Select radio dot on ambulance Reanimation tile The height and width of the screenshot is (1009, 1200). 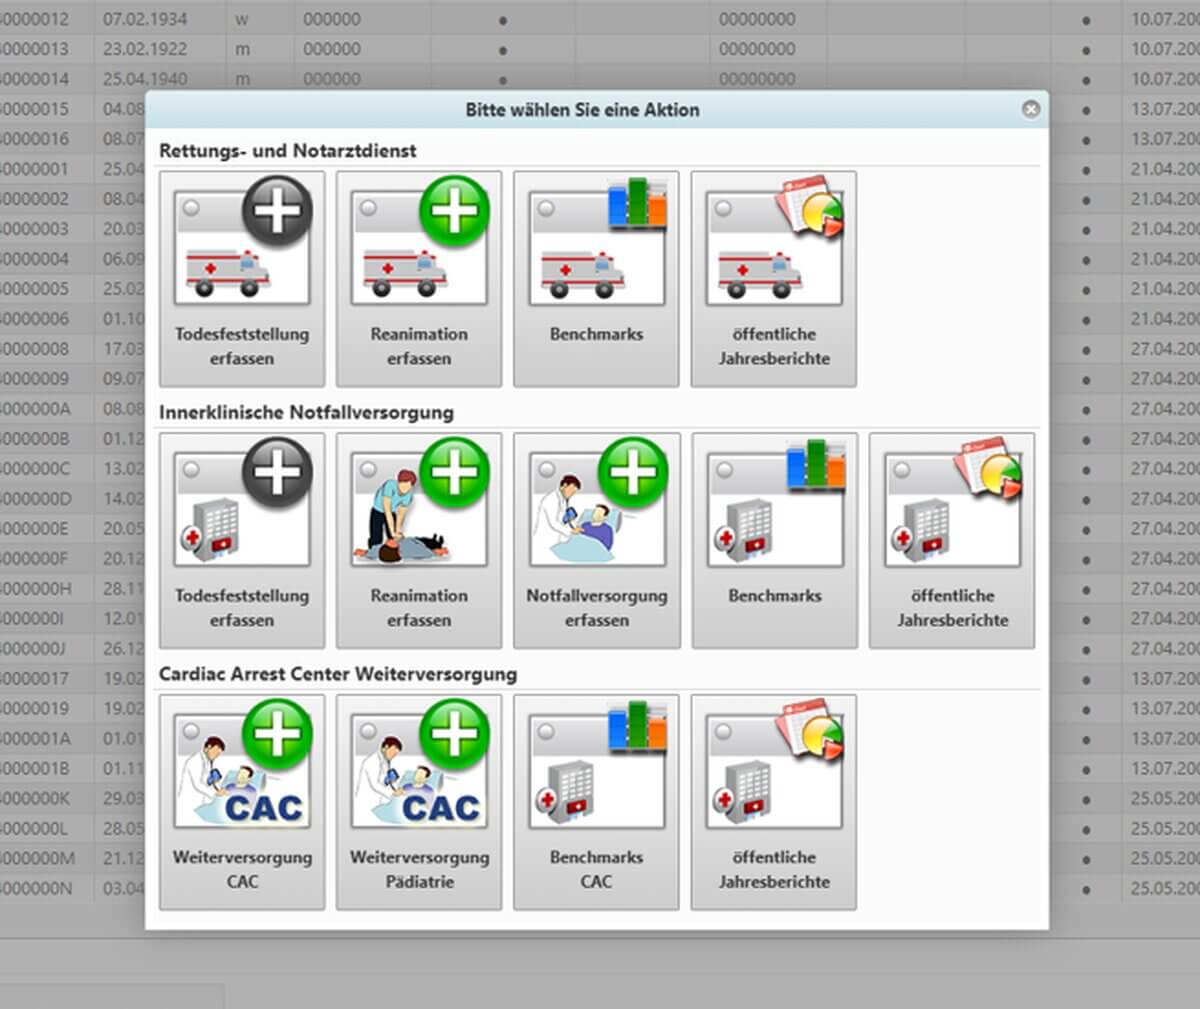pyautogui.click(x=369, y=208)
